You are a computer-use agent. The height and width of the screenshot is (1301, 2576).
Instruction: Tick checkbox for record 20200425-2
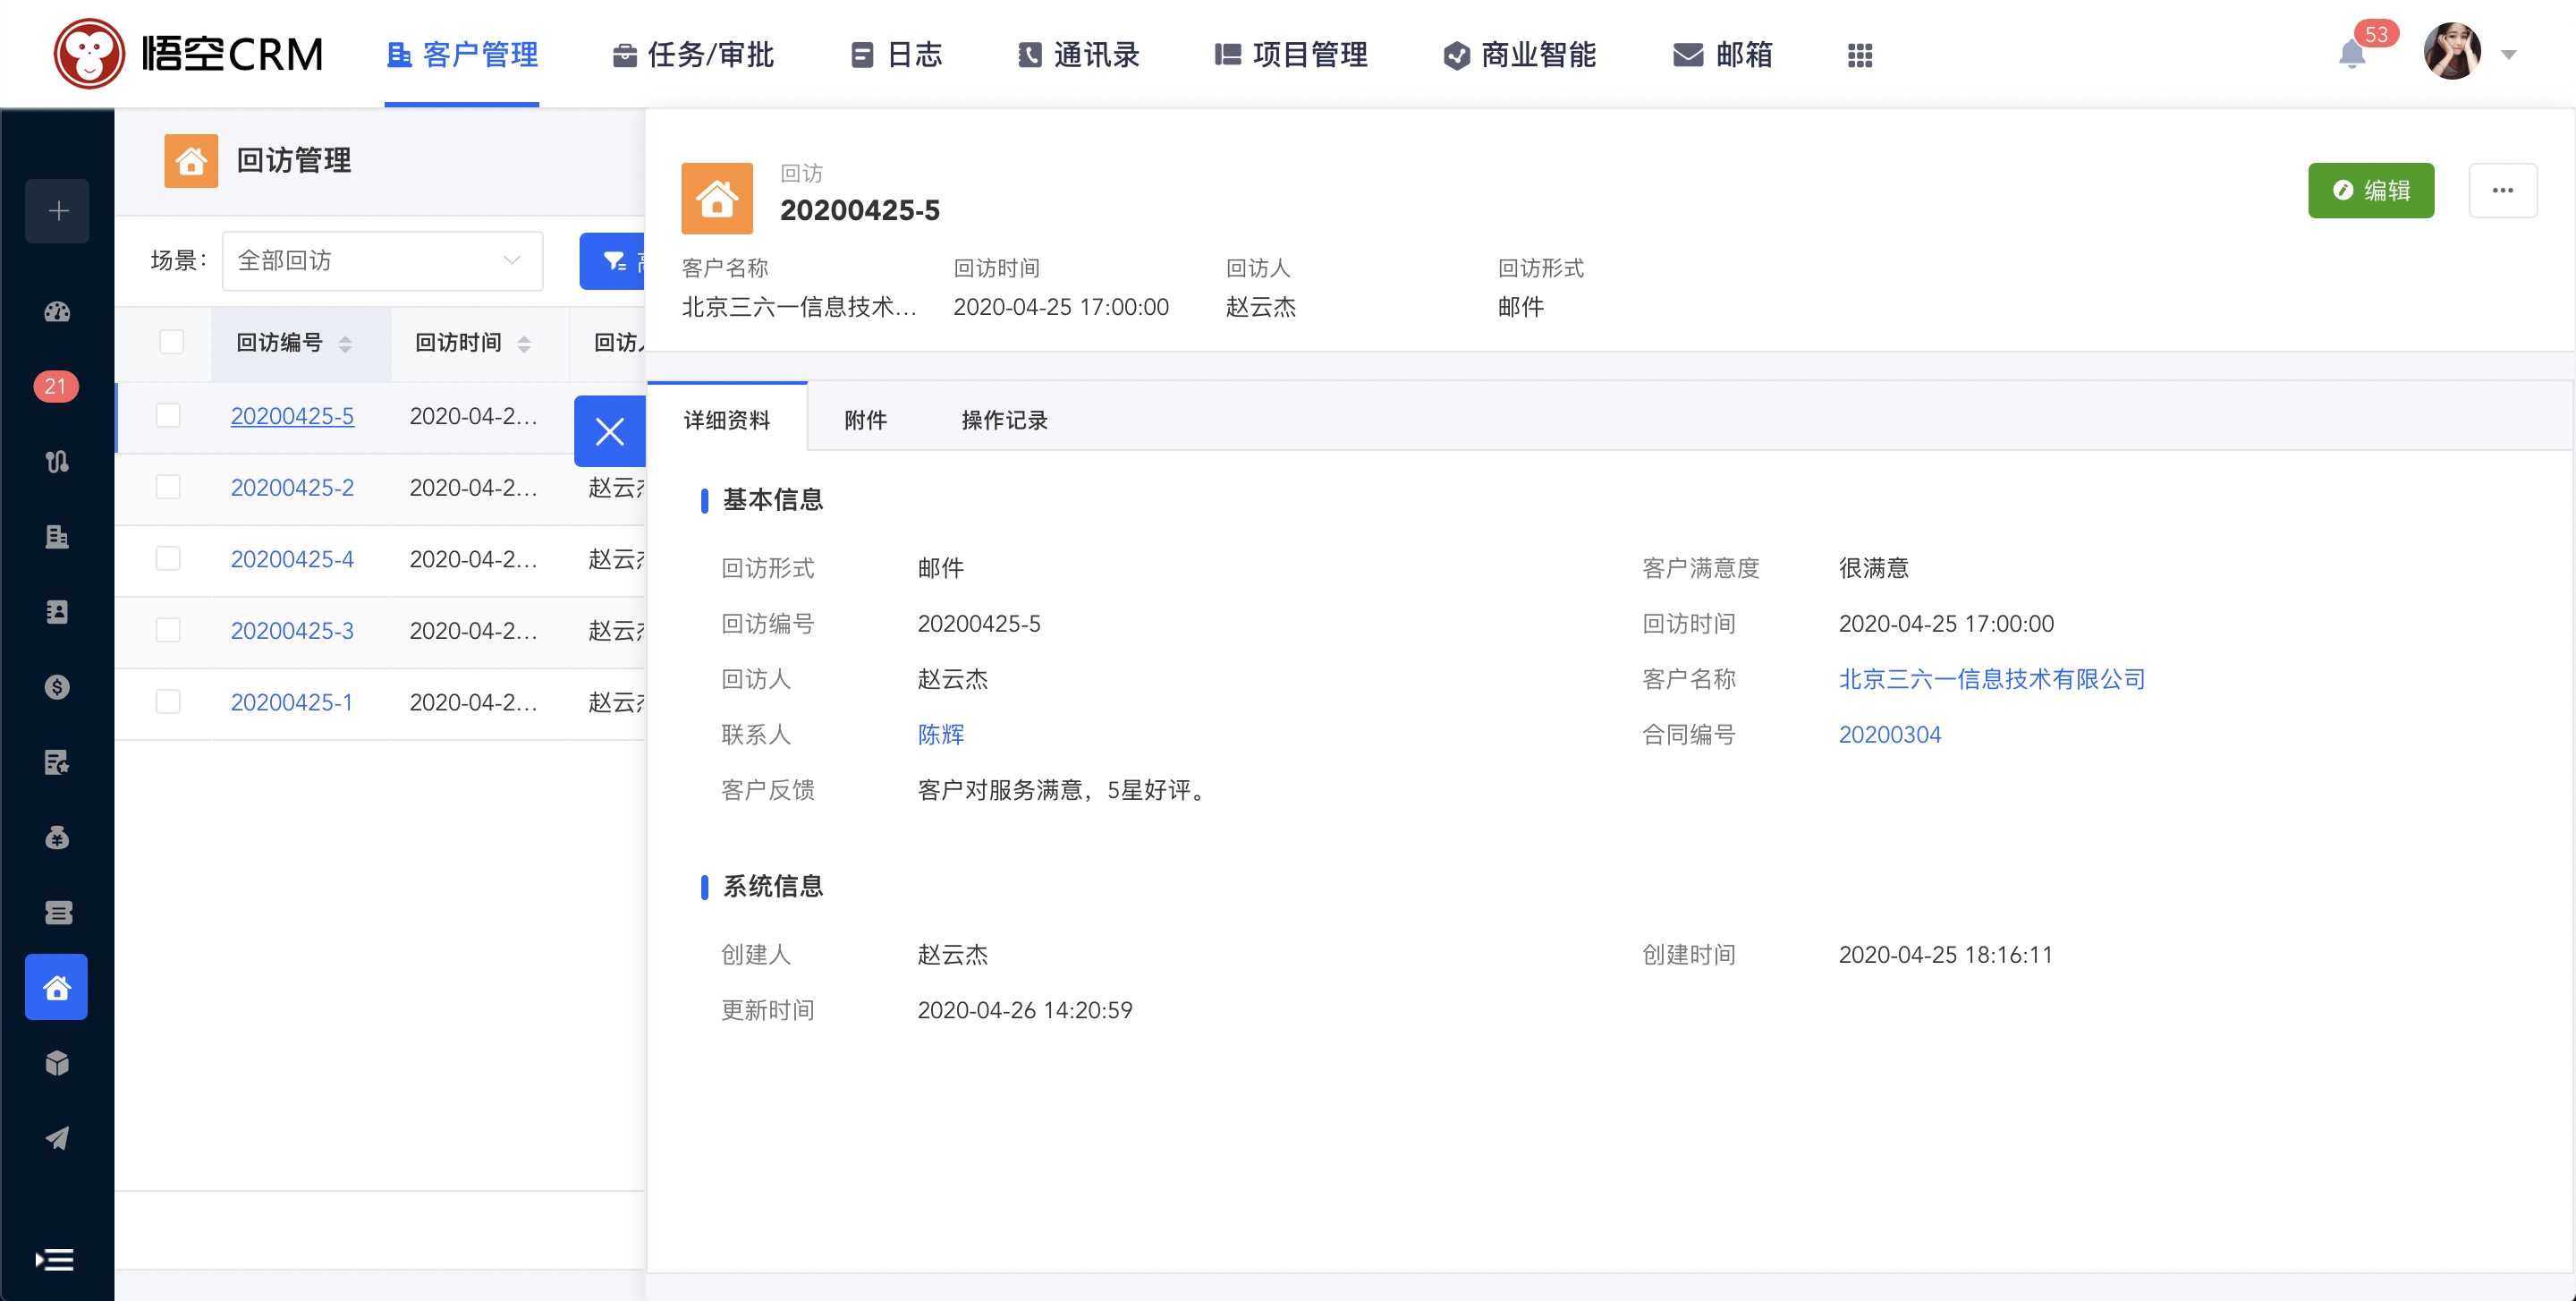coord(168,487)
